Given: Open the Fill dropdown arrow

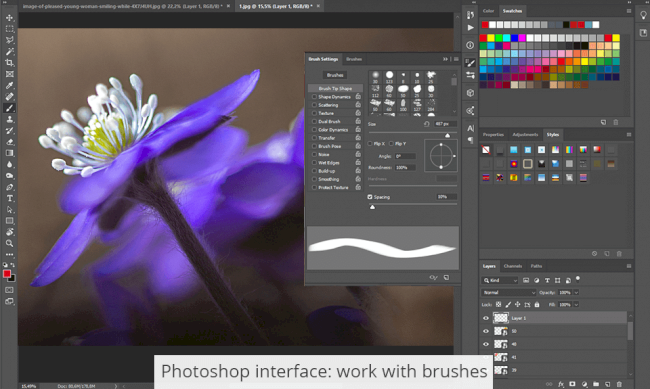Looking at the screenshot, I should [576, 304].
